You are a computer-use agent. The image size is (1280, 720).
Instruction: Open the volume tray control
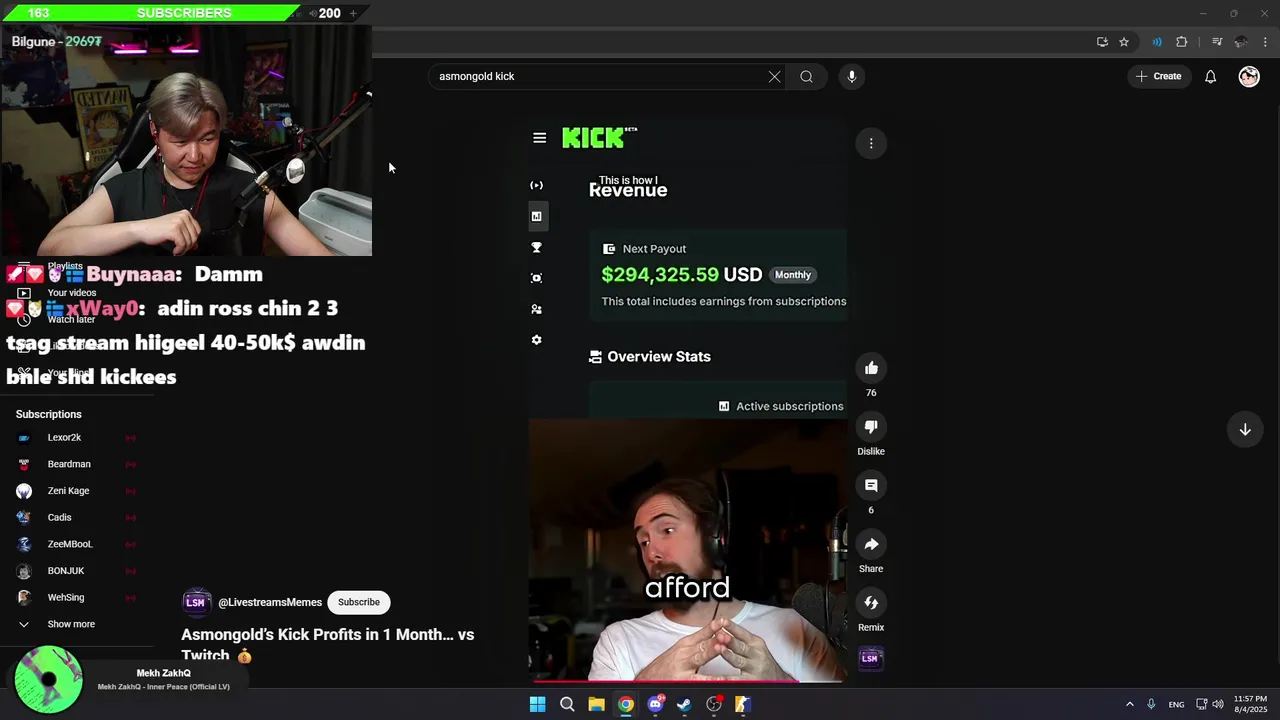click(1218, 704)
